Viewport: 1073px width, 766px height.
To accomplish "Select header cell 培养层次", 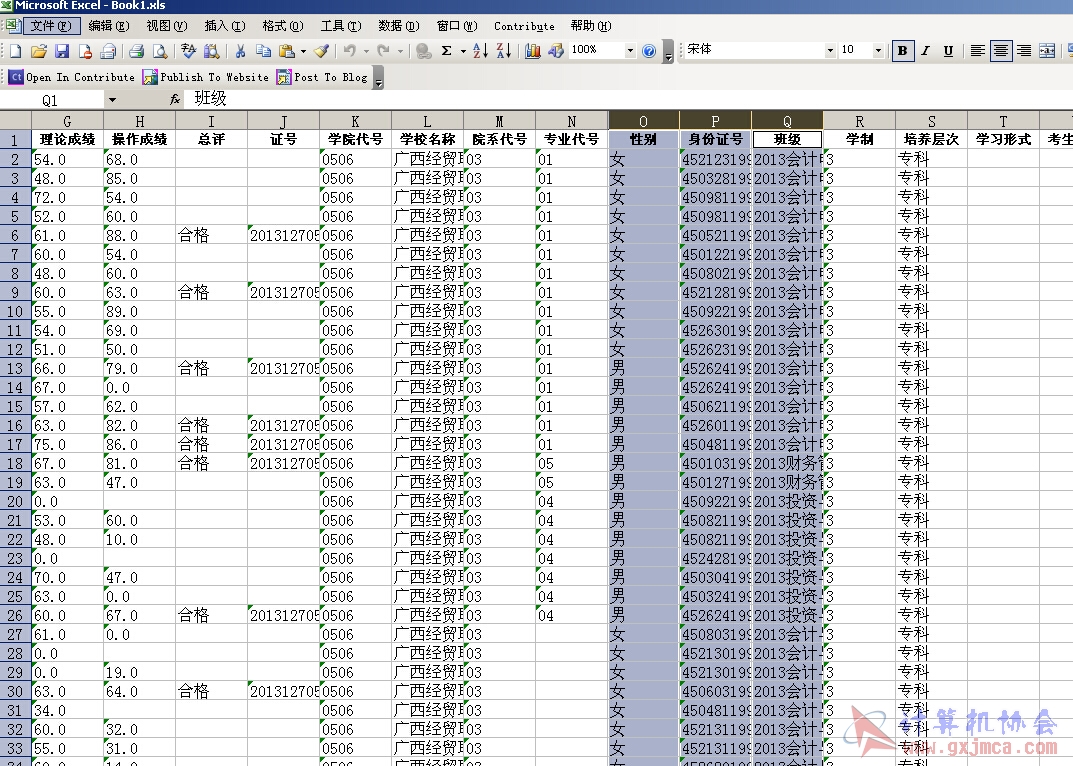I will pyautogui.click(x=931, y=139).
